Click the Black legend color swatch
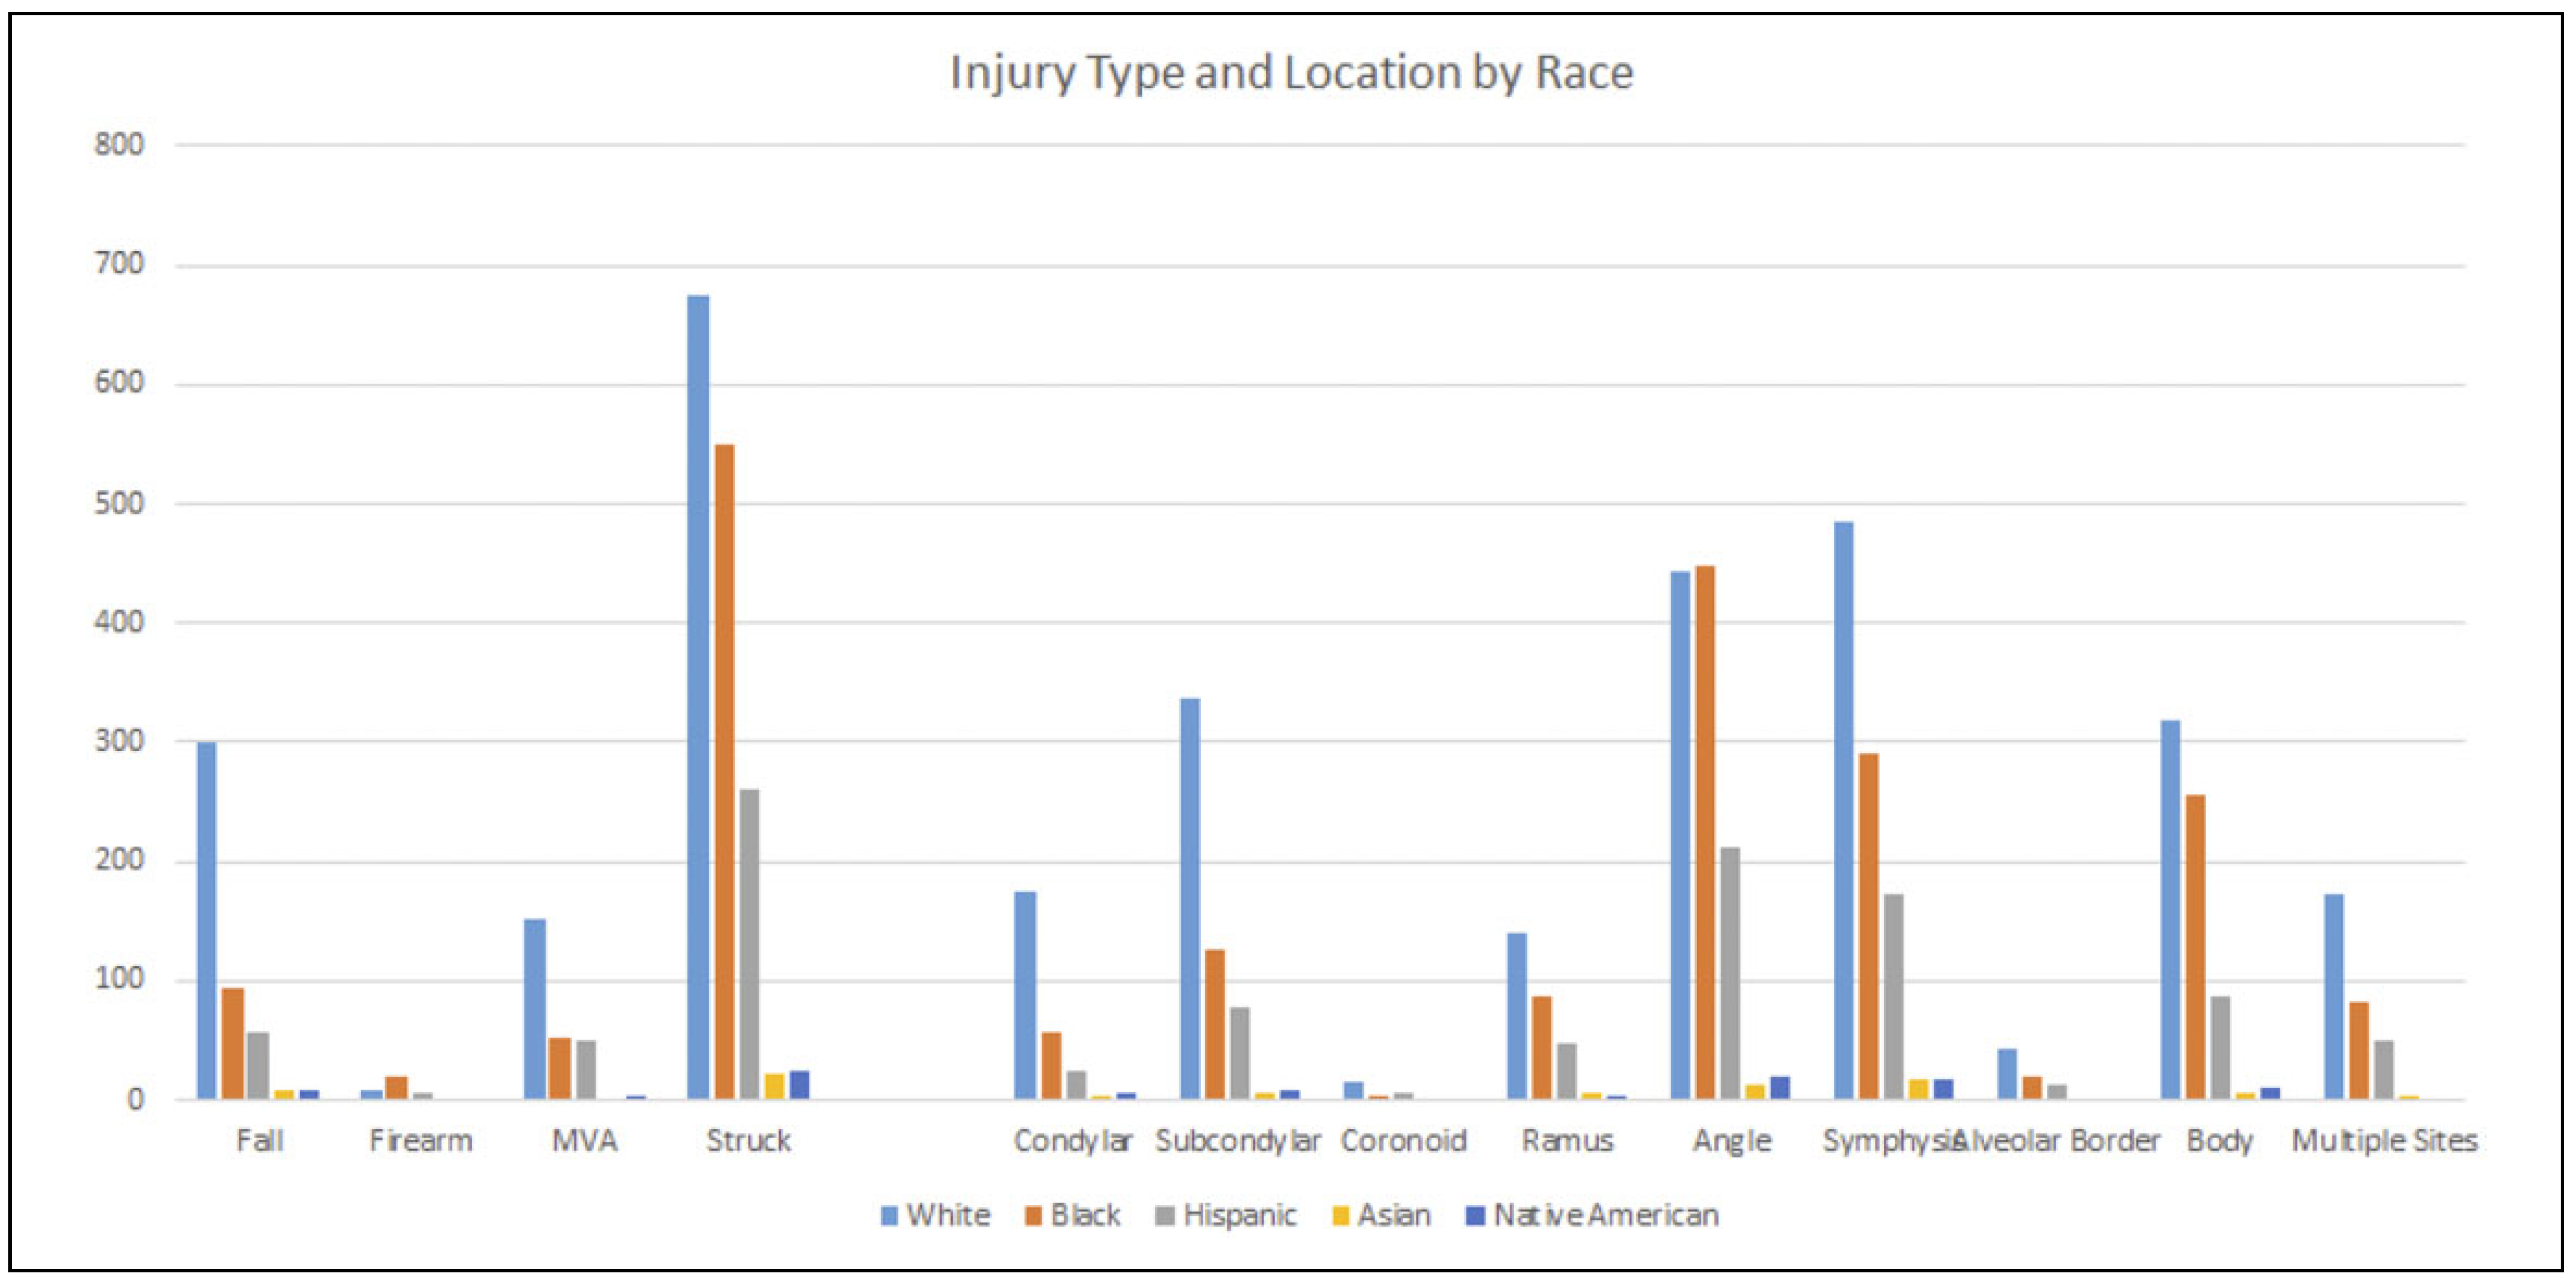This screenshot has width=2576, height=1285. [1034, 1216]
